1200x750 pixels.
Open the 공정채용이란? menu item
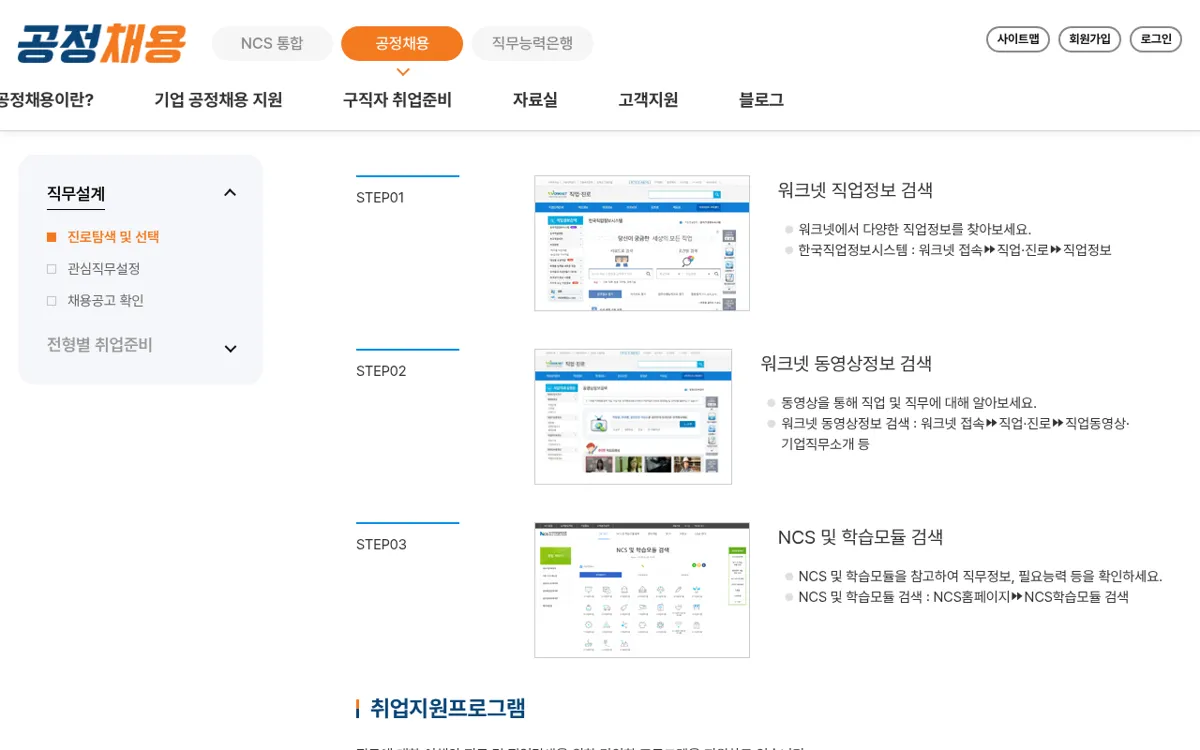coord(46,100)
